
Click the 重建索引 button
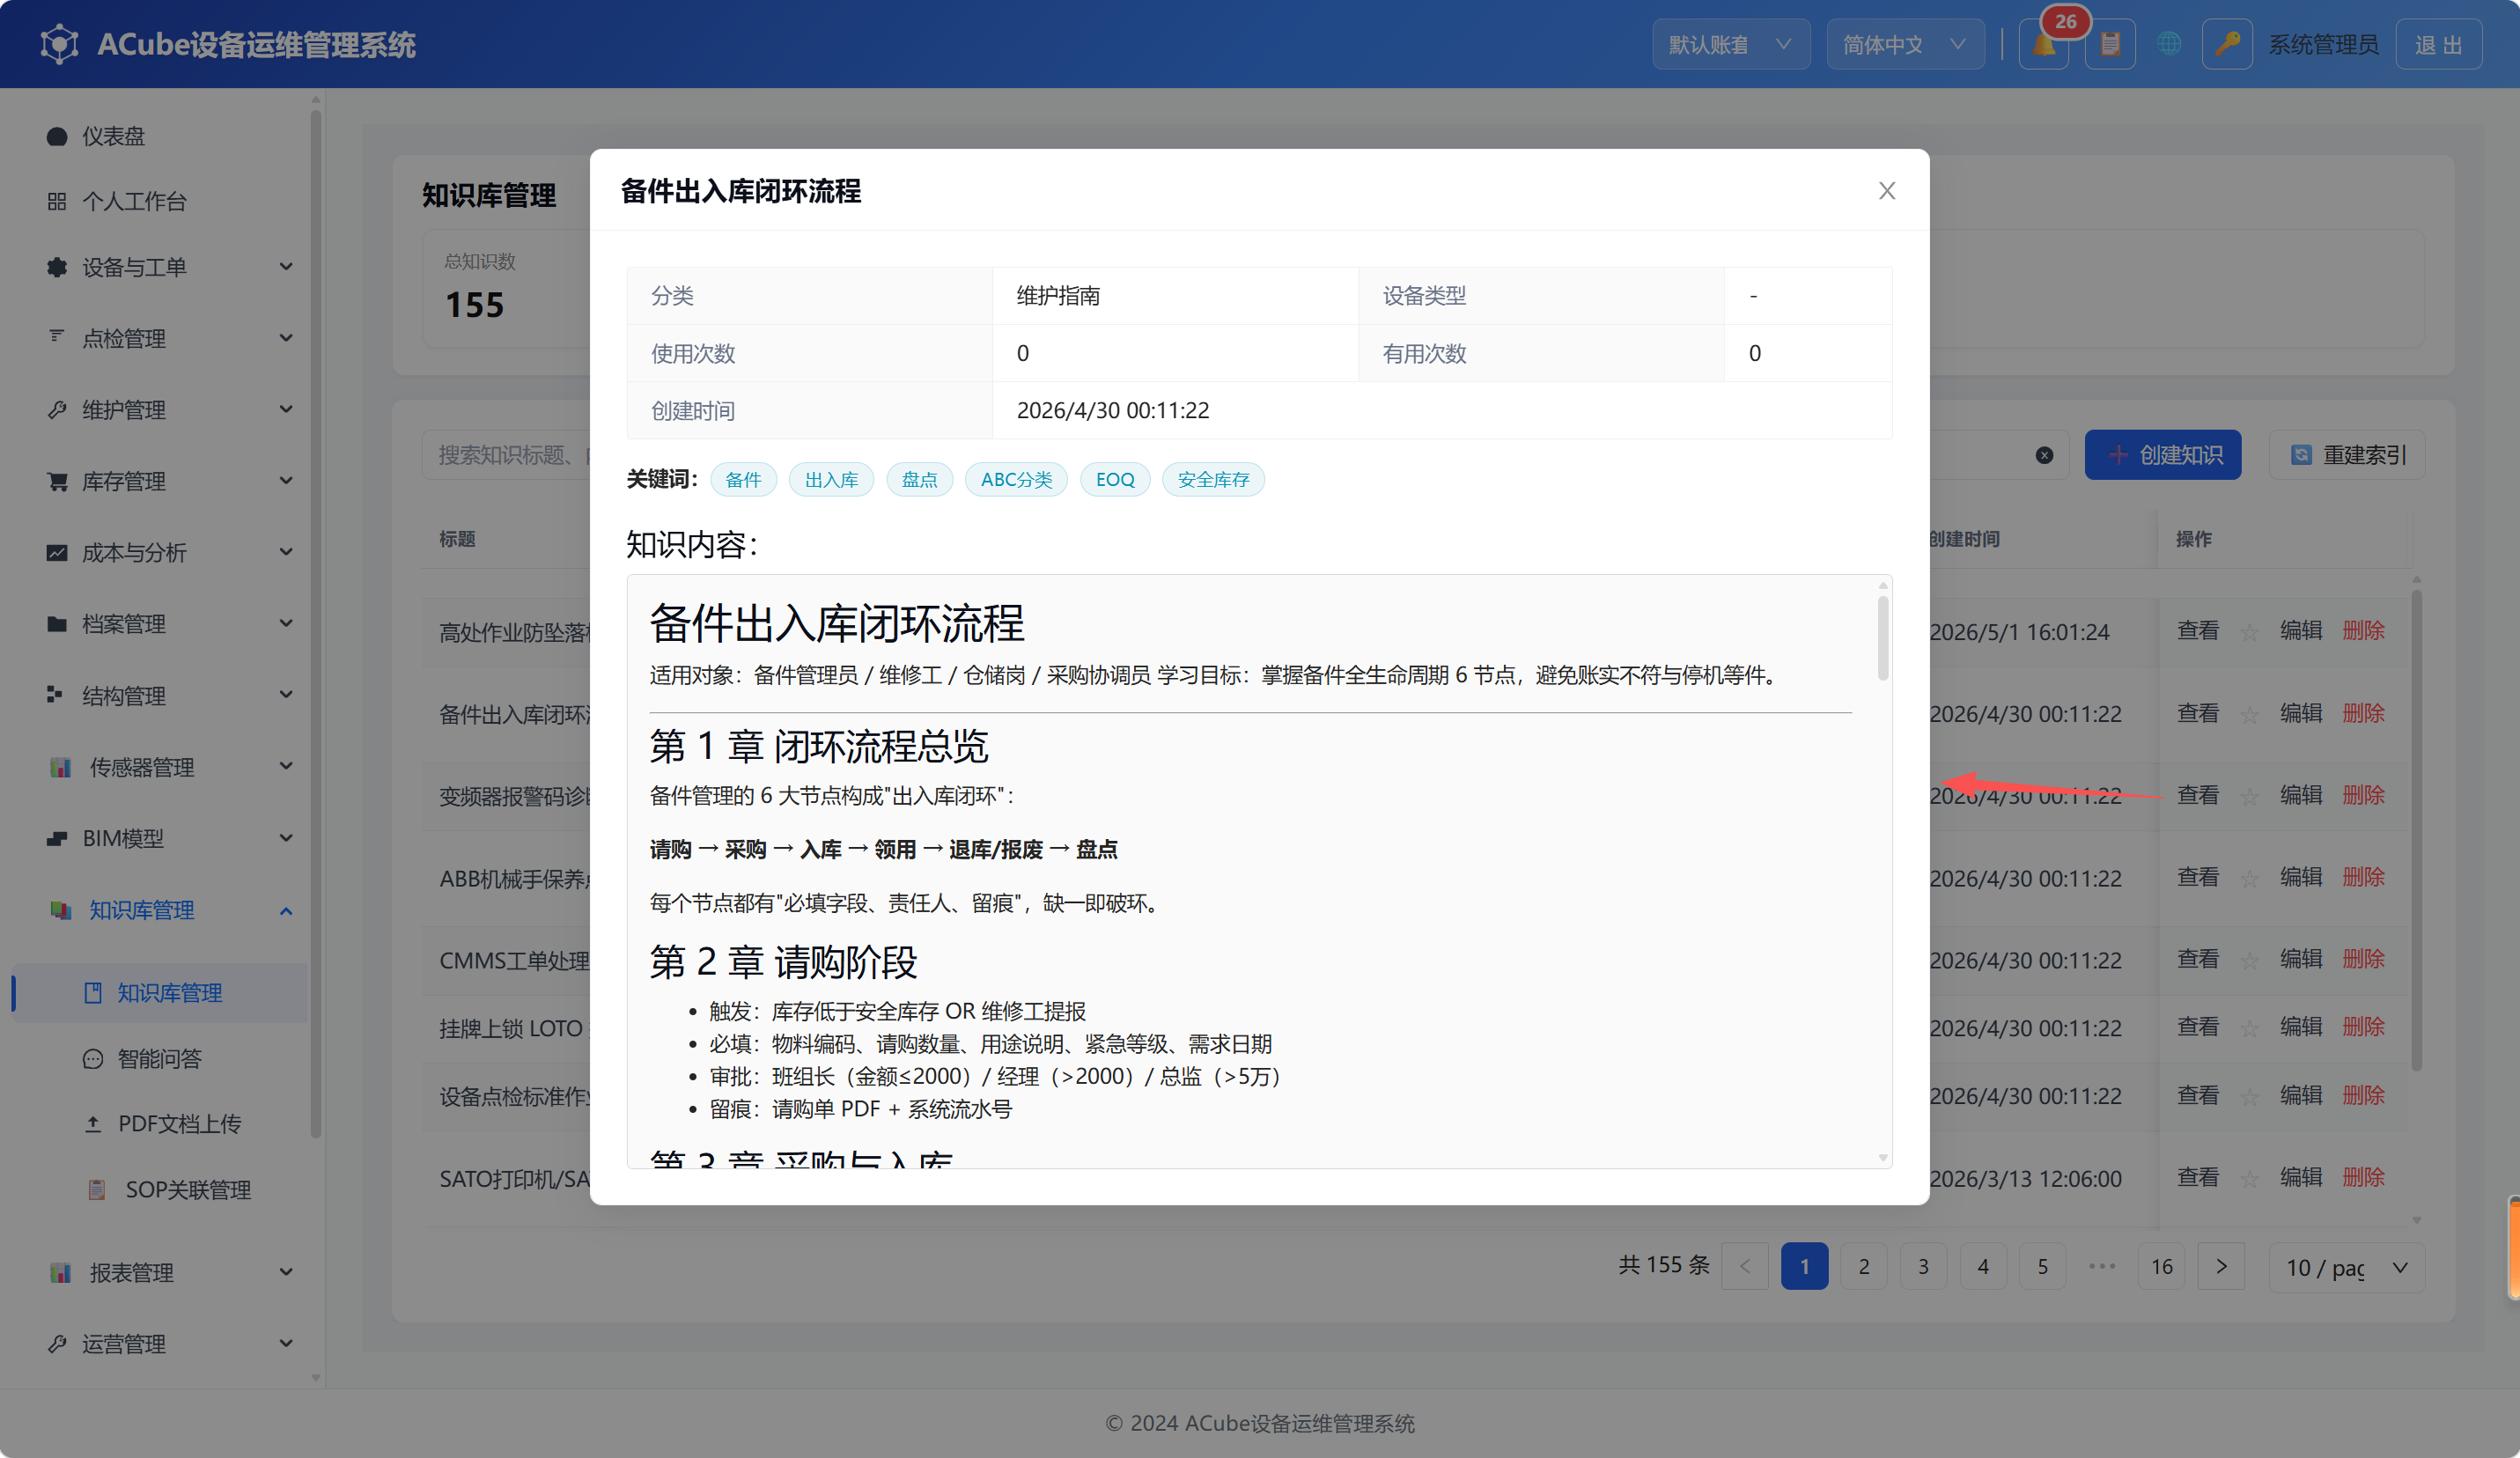tap(2346, 455)
